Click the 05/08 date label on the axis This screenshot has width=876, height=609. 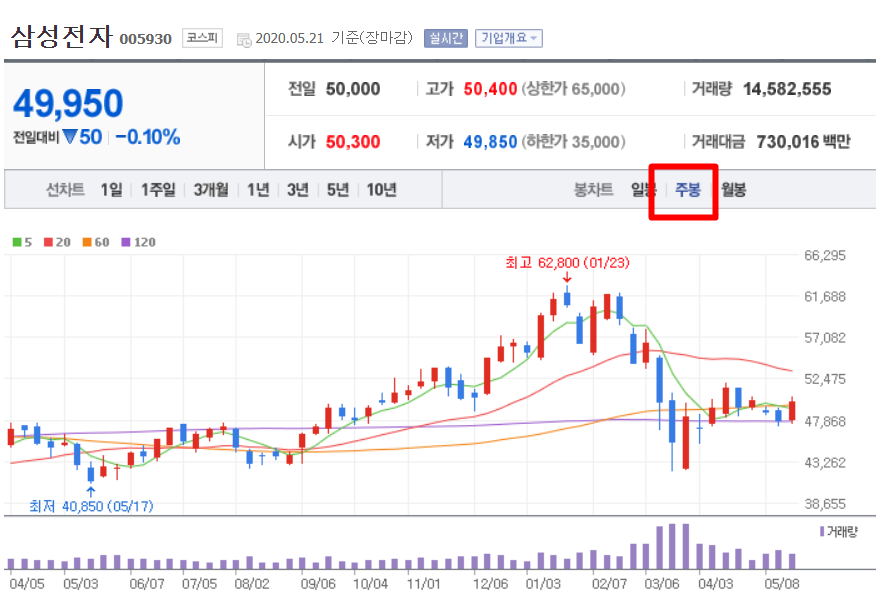click(x=782, y=584)
